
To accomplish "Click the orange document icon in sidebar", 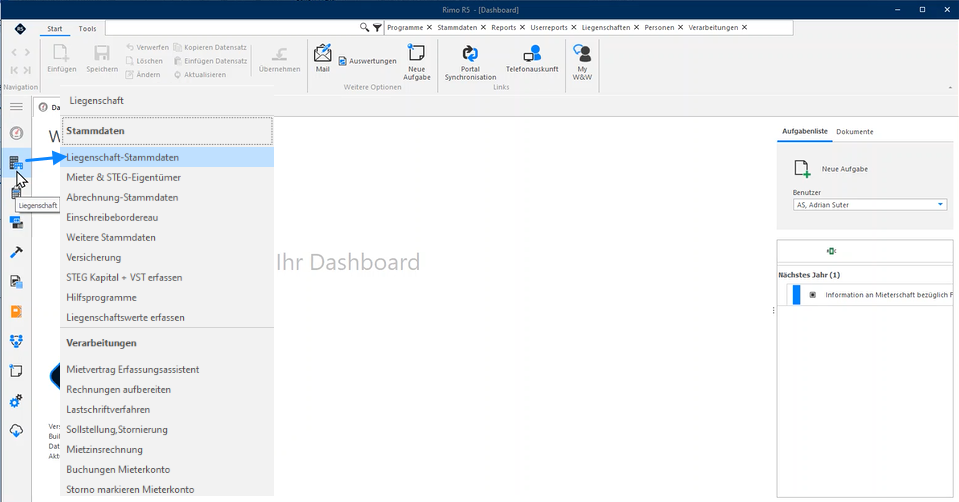I will pos(17,311).
